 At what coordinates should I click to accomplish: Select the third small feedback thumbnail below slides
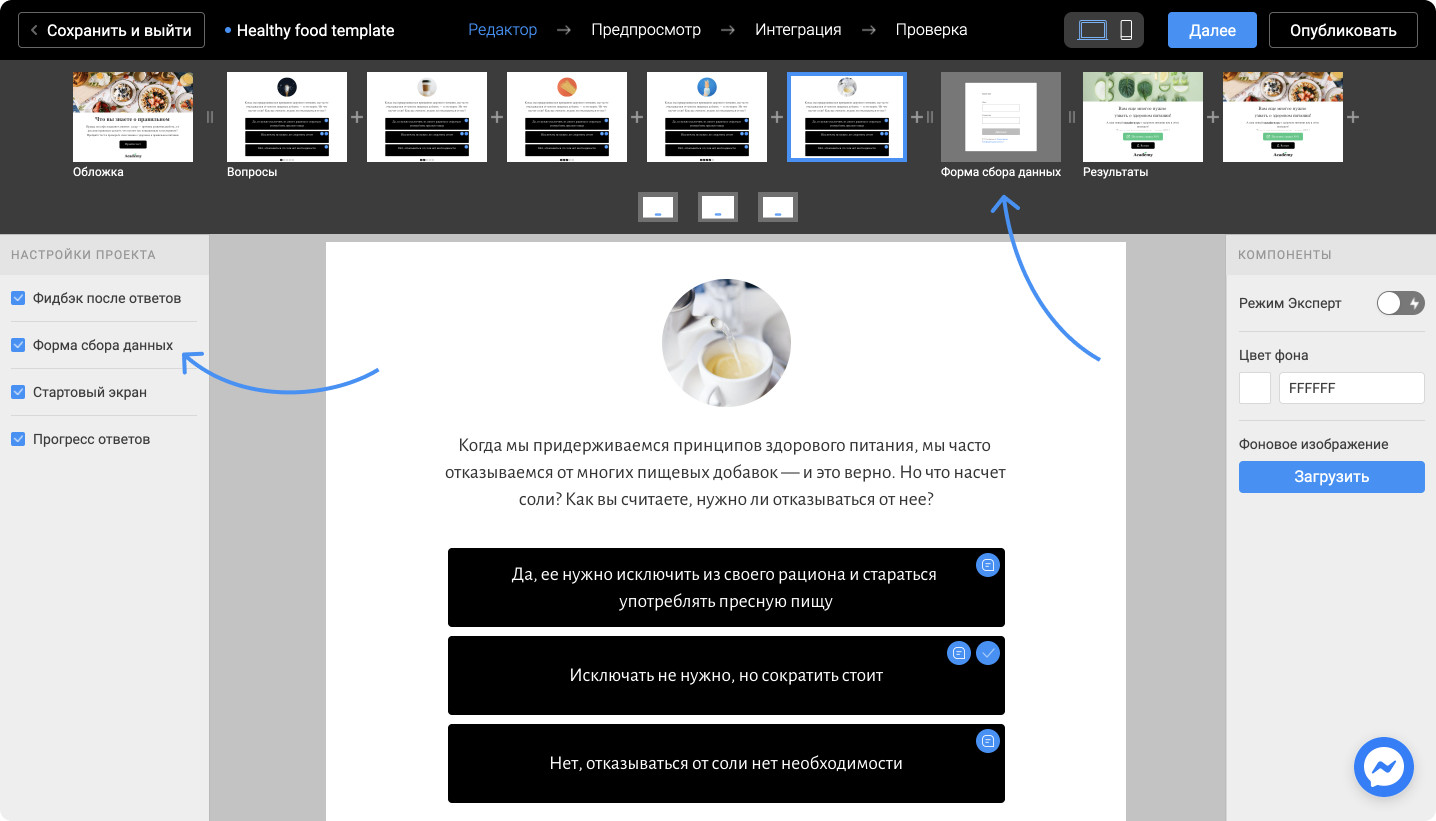pyautogui.click(x=778, y=207)
